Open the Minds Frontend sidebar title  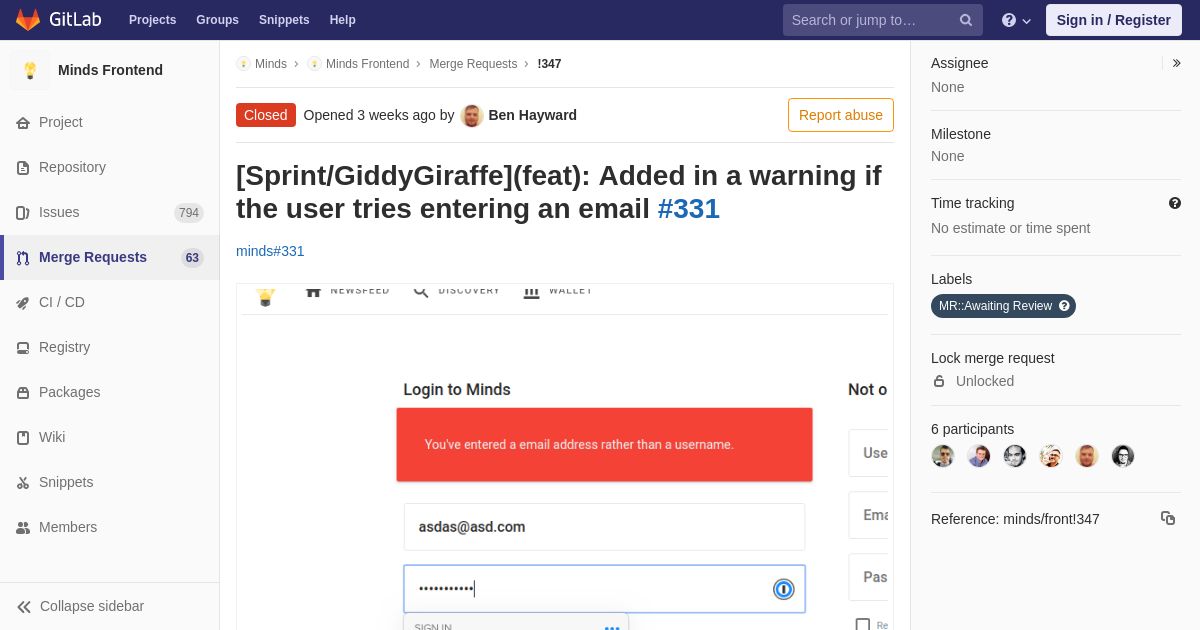(x=110, y=70)
